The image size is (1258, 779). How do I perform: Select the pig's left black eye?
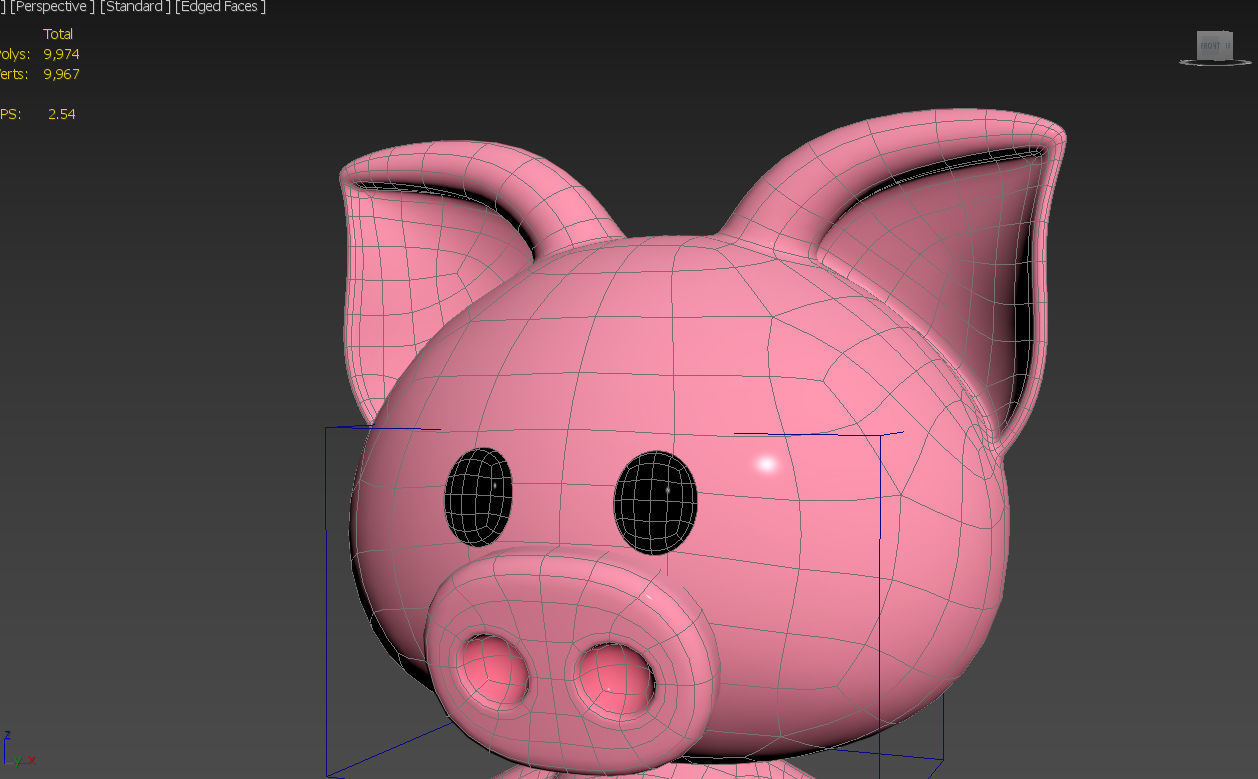pos(478,496)
